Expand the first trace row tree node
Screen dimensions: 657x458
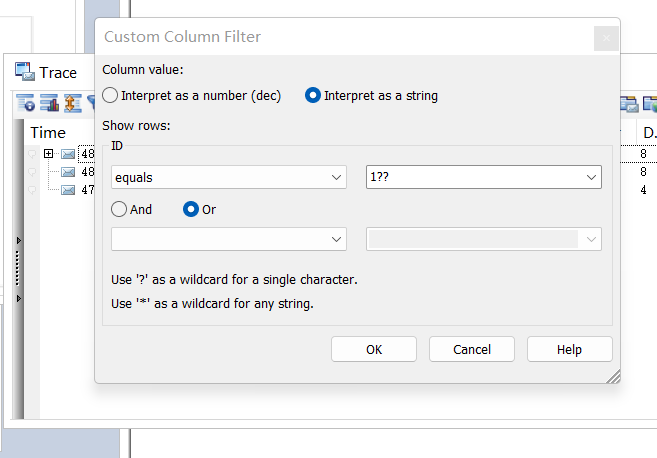49,154
